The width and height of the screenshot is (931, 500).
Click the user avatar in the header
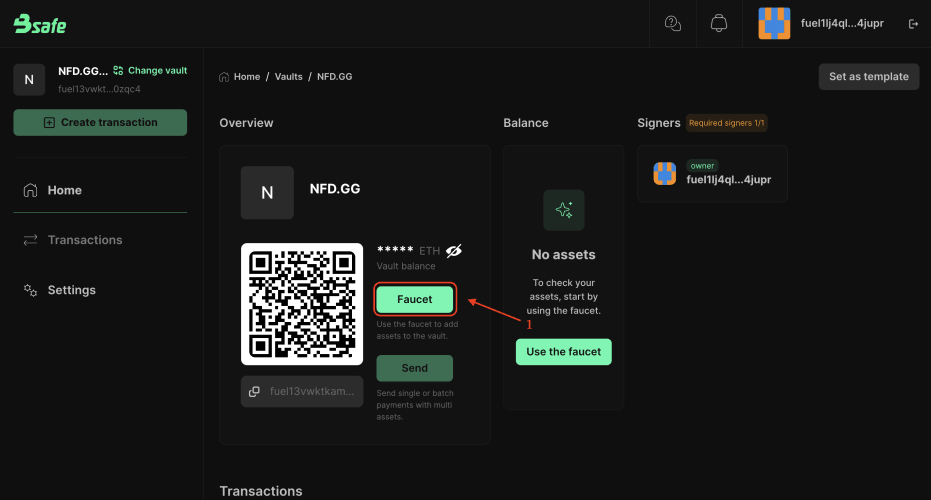point(774,23)
